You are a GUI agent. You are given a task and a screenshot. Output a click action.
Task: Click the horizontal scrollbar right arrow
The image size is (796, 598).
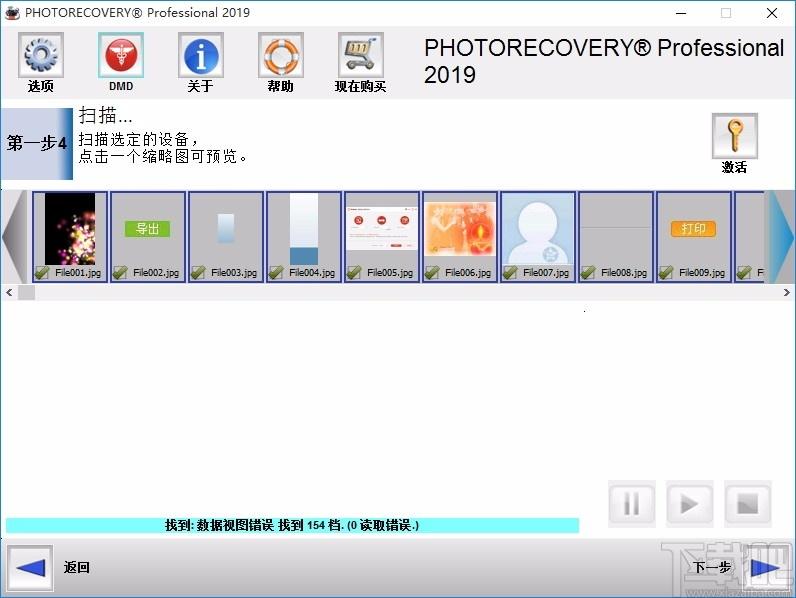(787, 293)
